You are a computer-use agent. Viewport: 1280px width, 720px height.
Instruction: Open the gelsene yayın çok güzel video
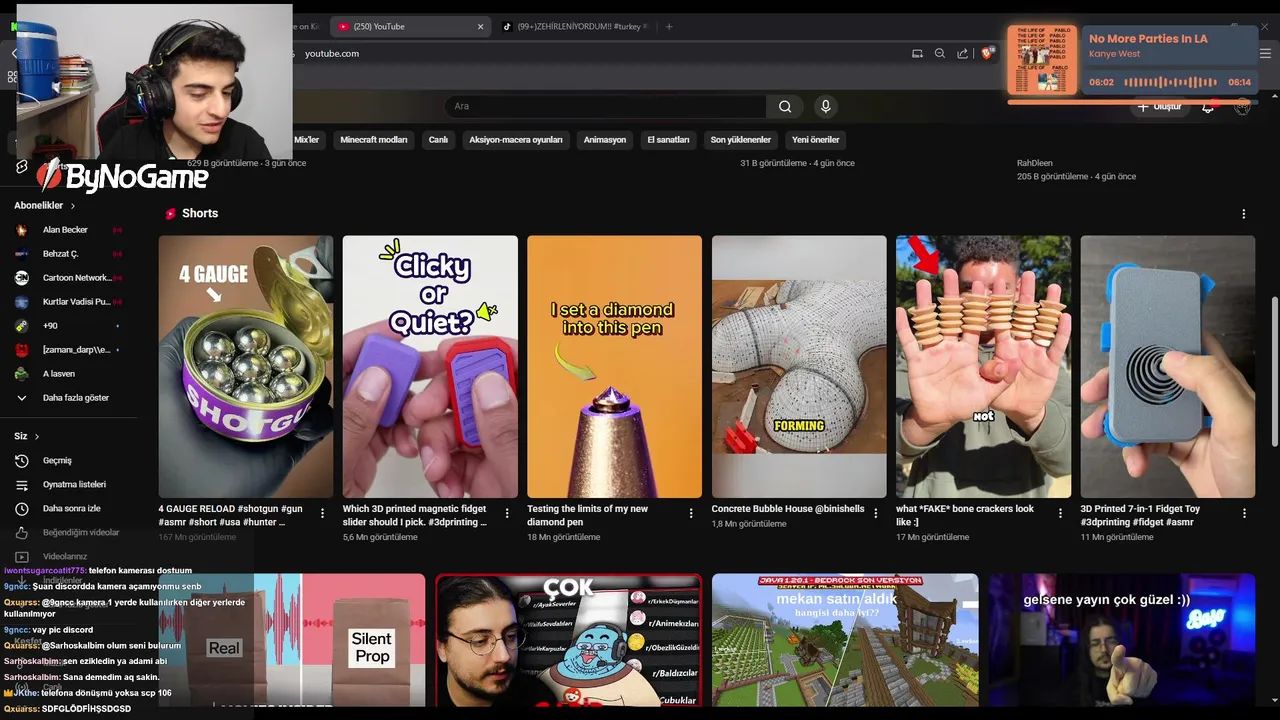(1122, 640)
